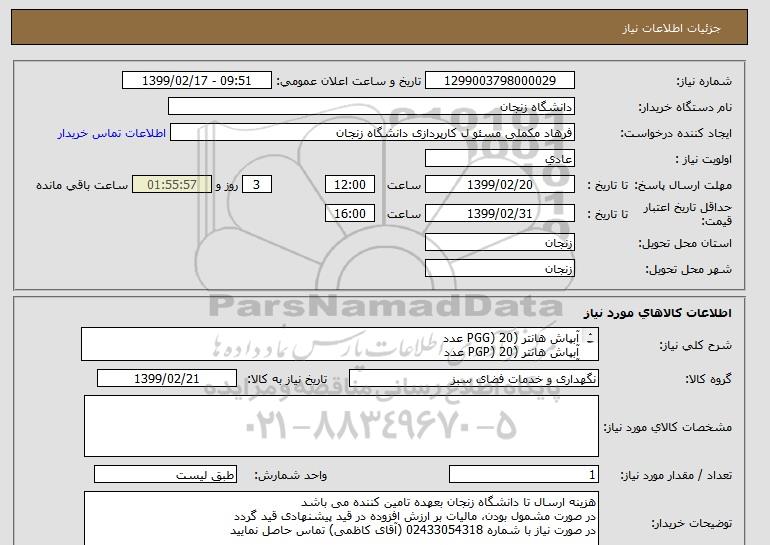Screen dimensions: 770x545
Task: Open the اطلاعات تماس خریدار link
Action: (111, 133)
